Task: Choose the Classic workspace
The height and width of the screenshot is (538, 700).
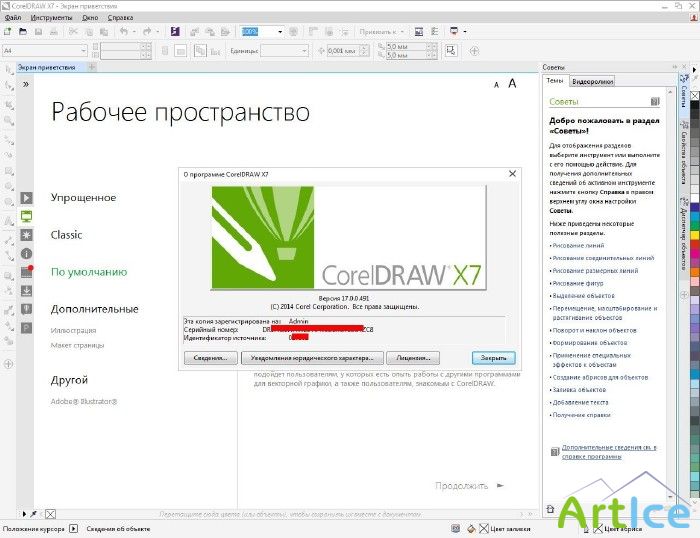Action: [66, 235]
